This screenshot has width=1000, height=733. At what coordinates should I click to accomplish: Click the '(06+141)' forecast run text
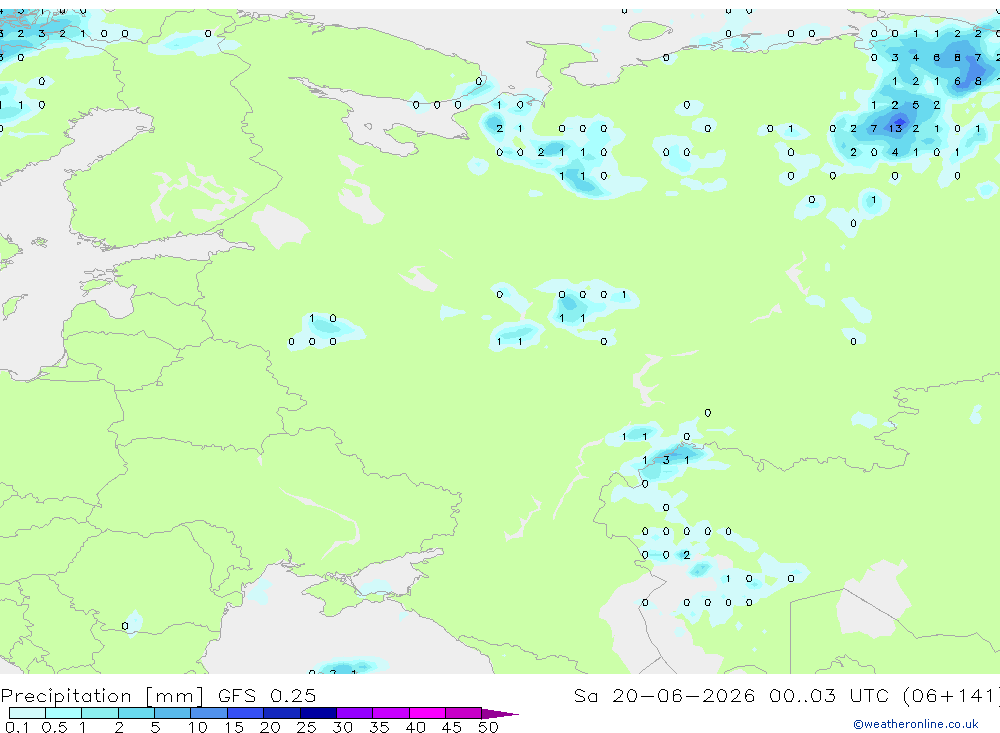(951, 695)
